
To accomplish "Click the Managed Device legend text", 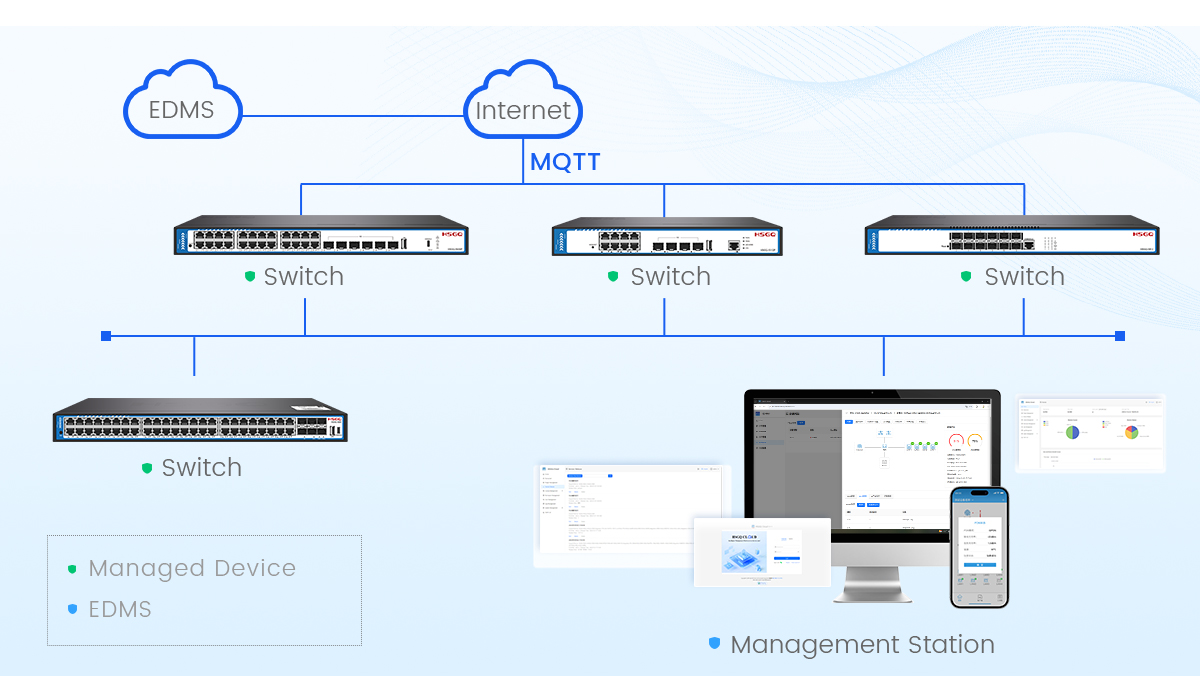I will point(192,569).
